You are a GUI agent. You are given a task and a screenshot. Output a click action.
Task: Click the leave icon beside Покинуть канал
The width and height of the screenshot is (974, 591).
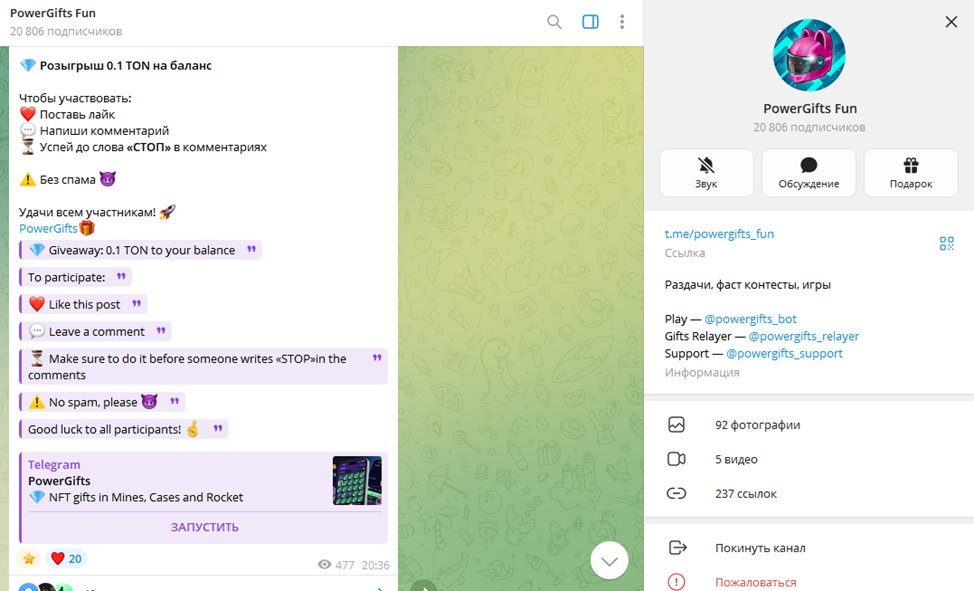[x=677, y=548]
